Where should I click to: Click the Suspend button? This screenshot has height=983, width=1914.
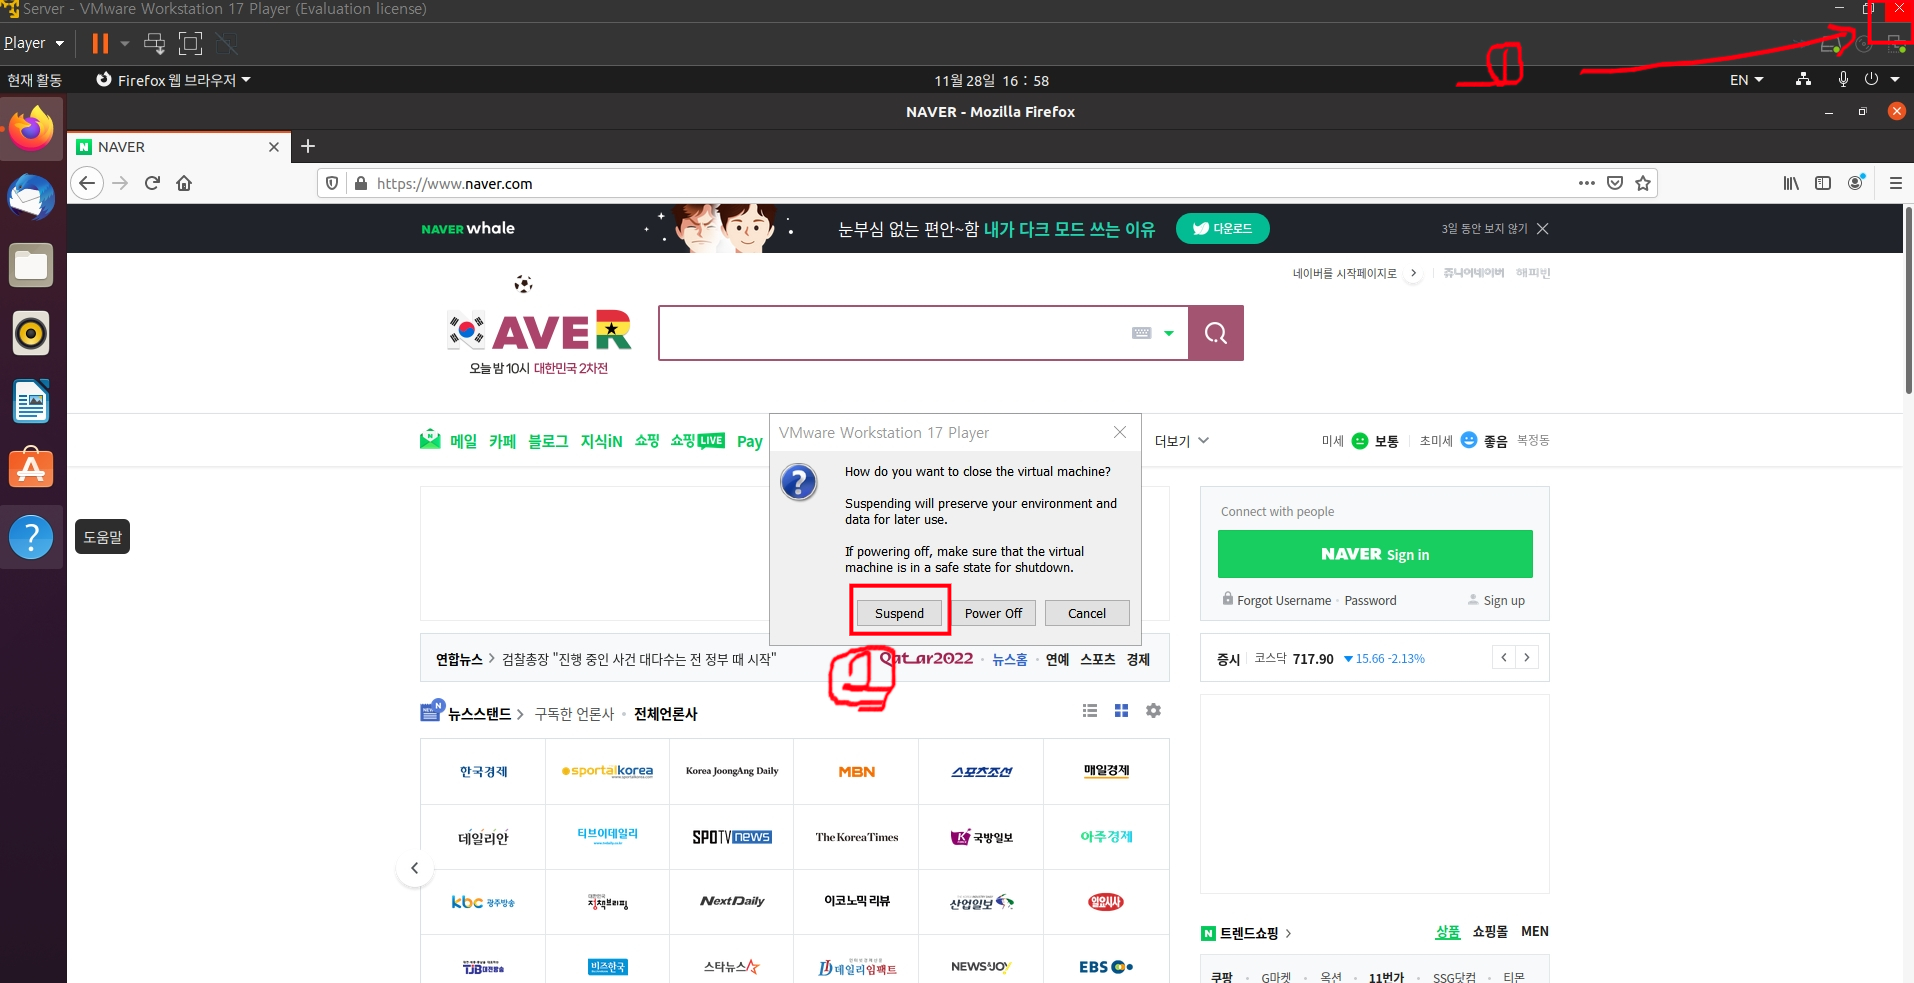(x=899, y=613)
